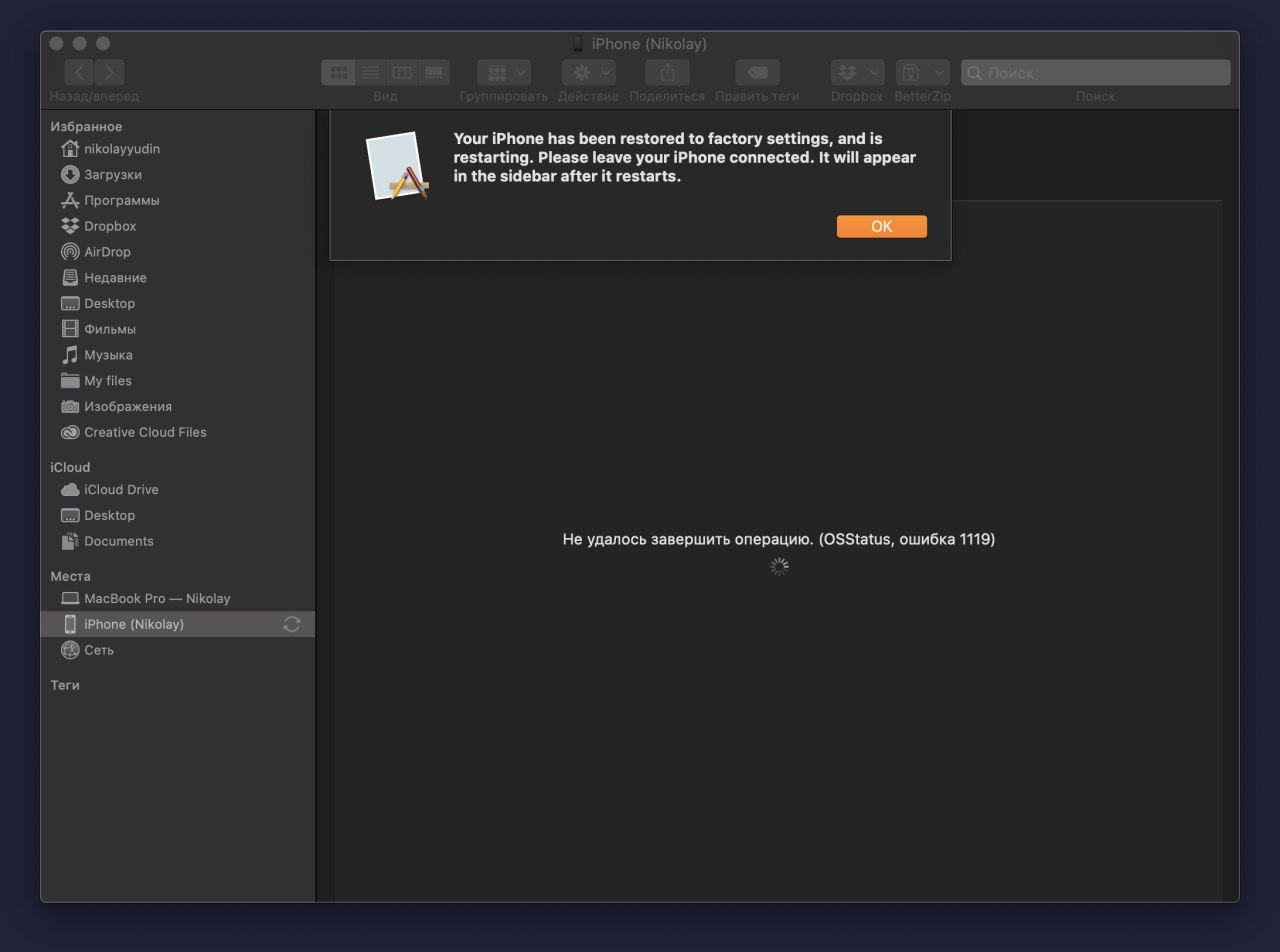Screen dimensions: 1280x952
Task: Open Недавние in the sidebar
Action: pos(178,278)
